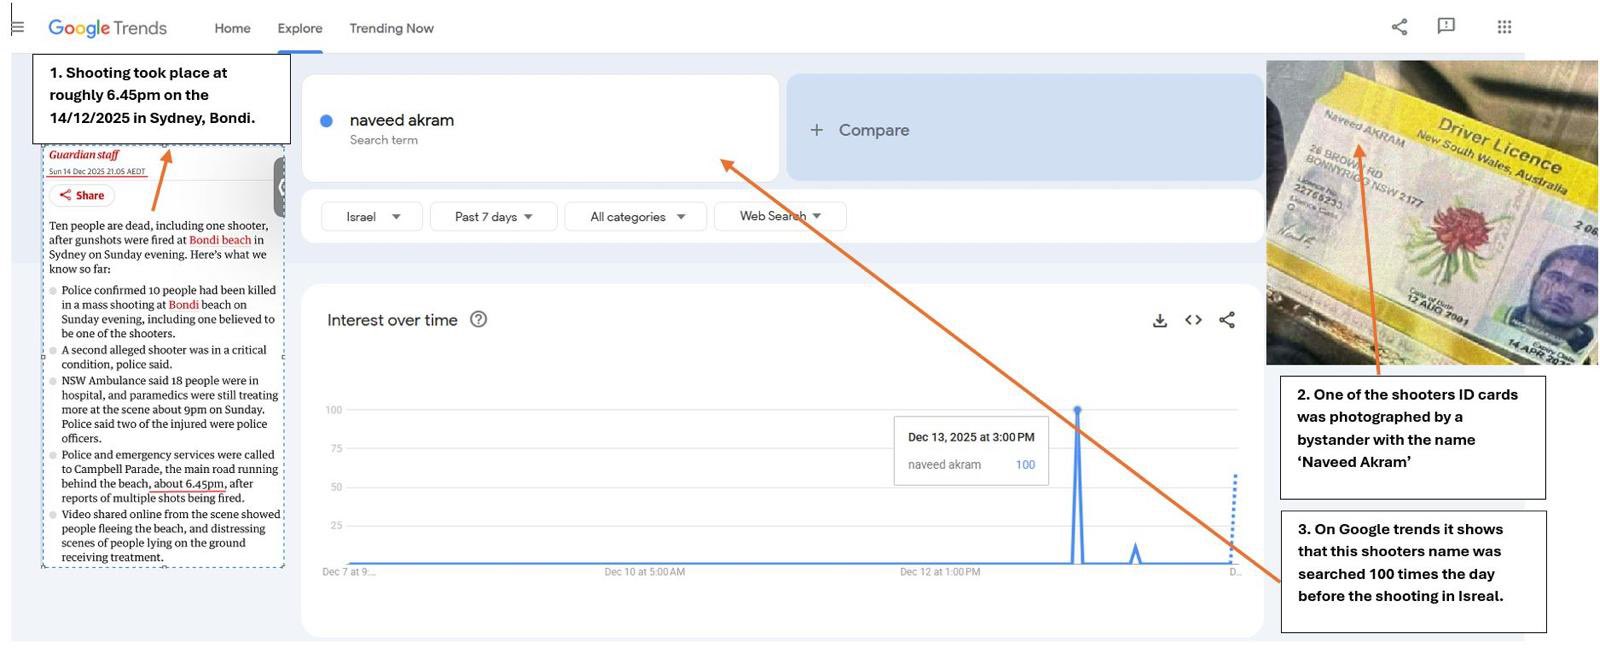Click the Guardian staff byline
This screenshot has height=651, width=1600.
coord(84,155)
